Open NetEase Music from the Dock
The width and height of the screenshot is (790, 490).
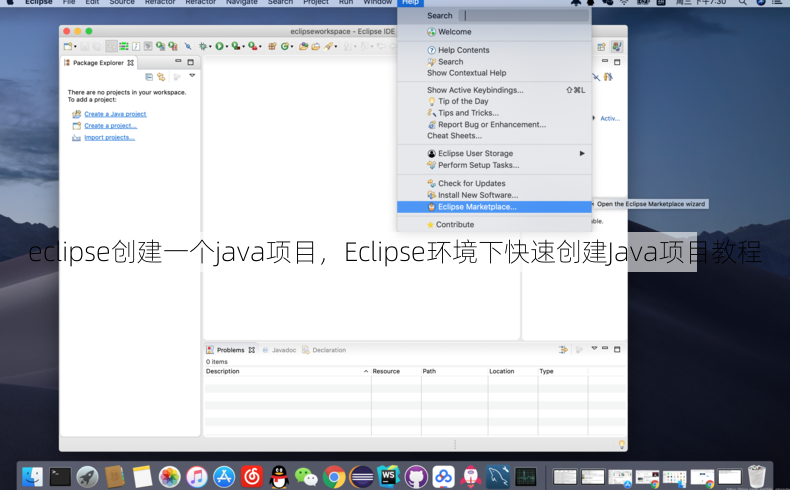tap(252, 476)
